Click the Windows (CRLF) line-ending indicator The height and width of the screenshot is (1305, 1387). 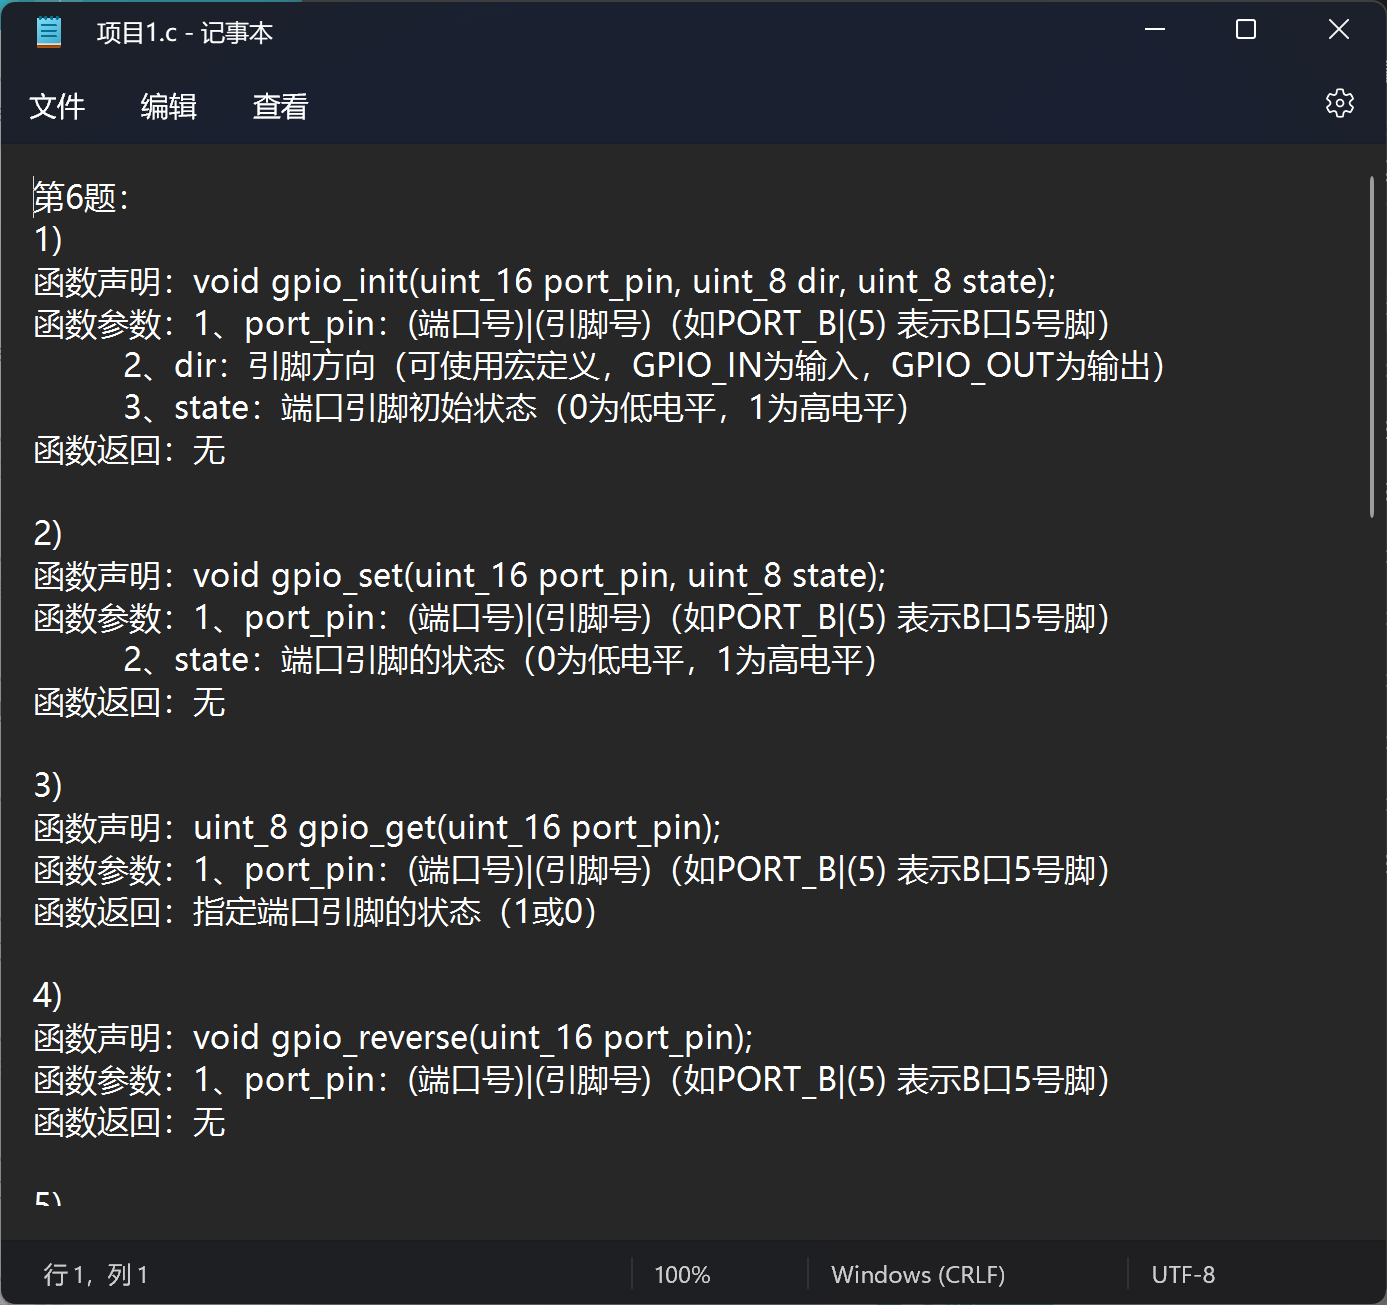pyautogui.click(x=918, y=1274)
